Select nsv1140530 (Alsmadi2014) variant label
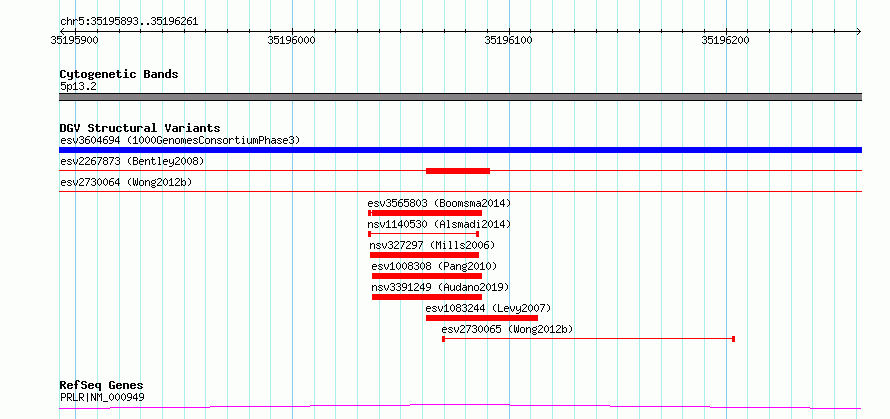This screenshot has width=890, height=419. click(439, 224)
